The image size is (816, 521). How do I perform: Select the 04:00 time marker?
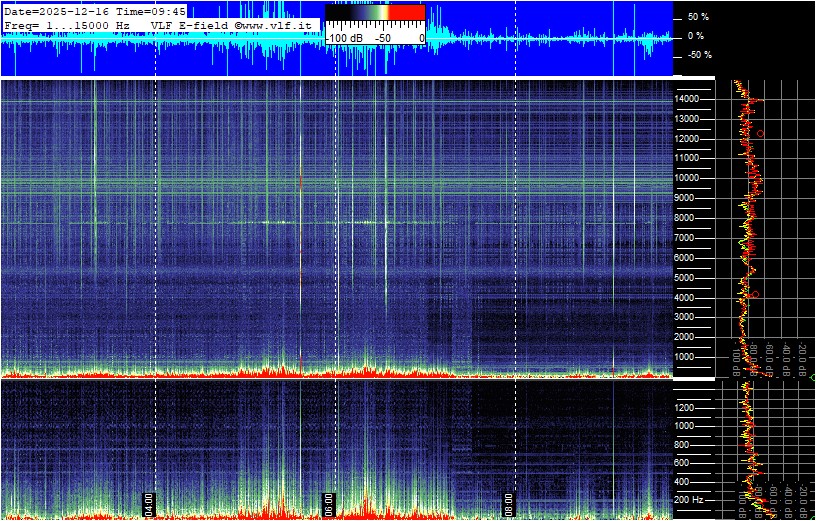pos(148,502)
